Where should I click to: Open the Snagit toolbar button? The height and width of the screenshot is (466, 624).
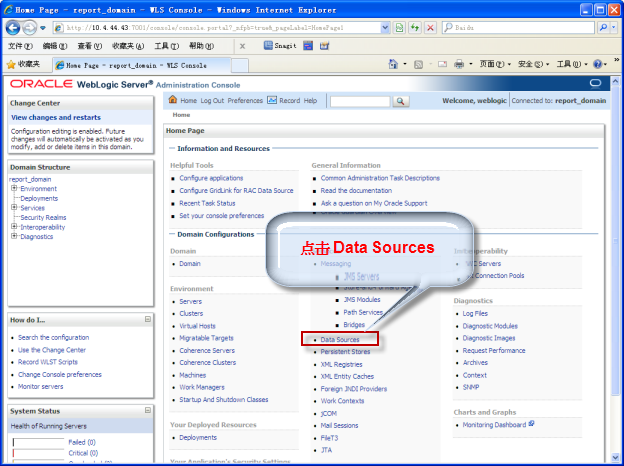point(281,46)
